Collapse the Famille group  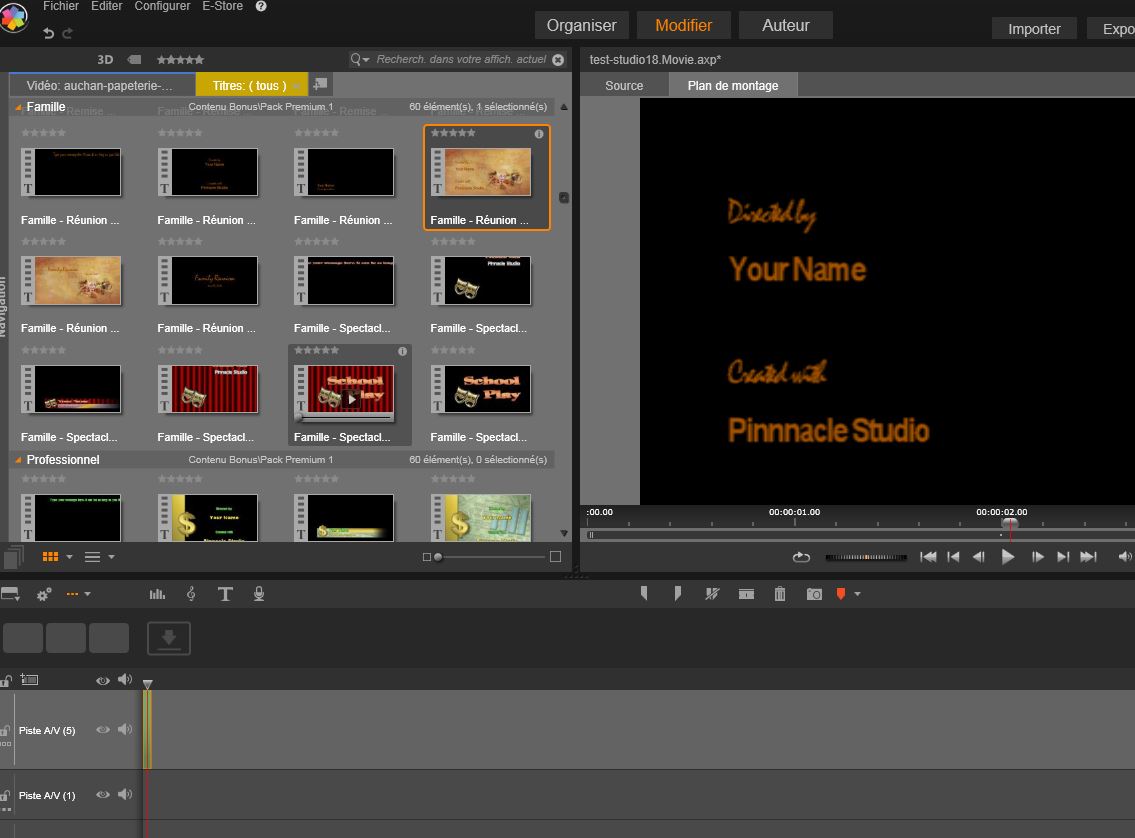click(x=18, y=107)
